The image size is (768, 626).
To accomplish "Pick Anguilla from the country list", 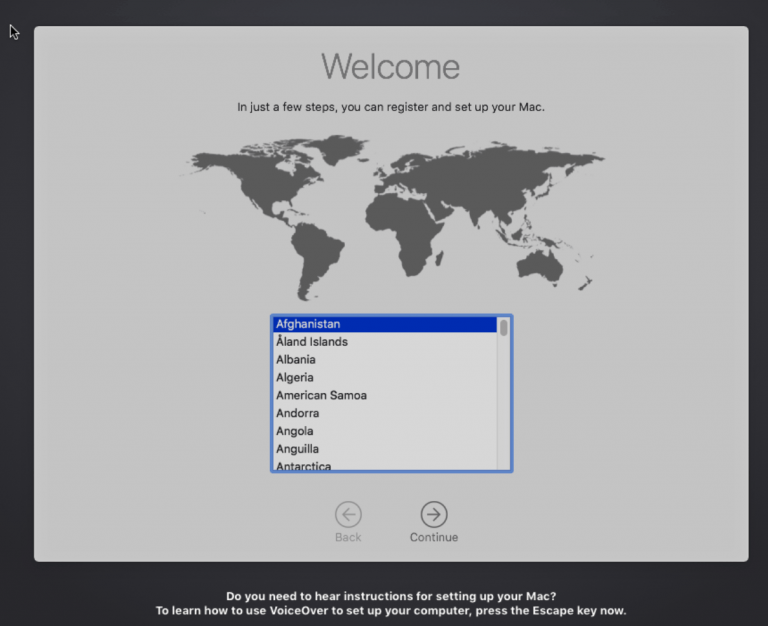I will pyautogui.click(x=298, y=450).
